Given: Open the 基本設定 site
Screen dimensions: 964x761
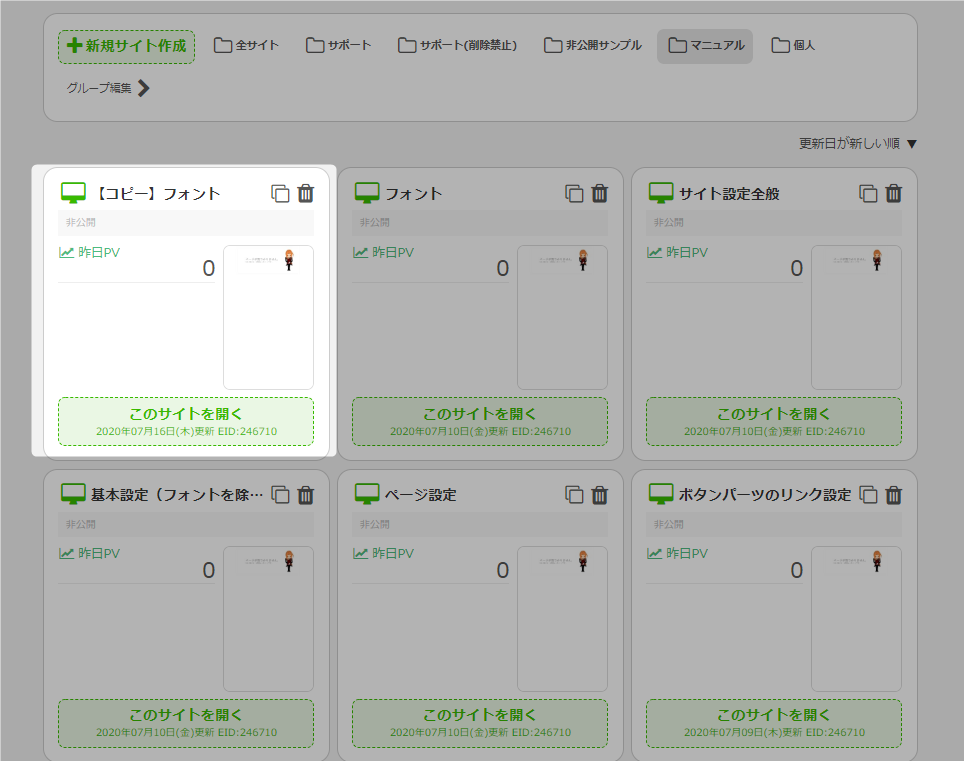Looking at the screenshot, I should click(x=186, y=724).
